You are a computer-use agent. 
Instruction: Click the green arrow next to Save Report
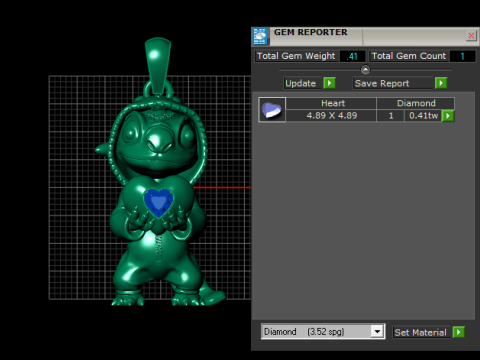[x=441, y=83]
